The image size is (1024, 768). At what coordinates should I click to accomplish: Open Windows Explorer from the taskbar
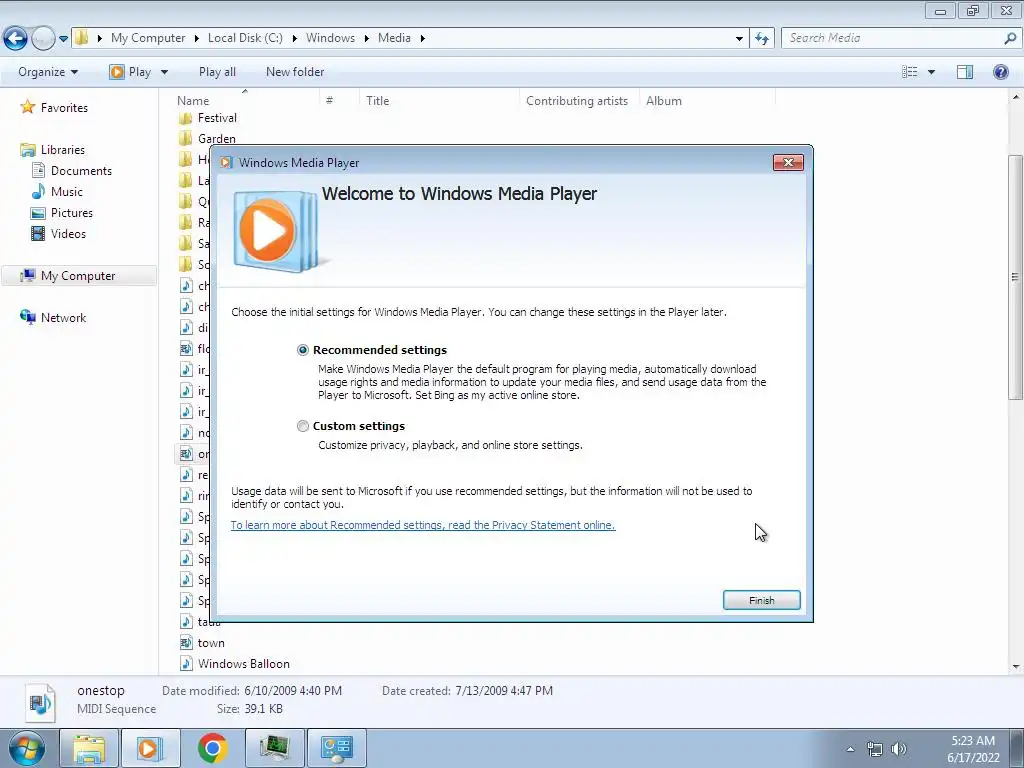[88, 748]
